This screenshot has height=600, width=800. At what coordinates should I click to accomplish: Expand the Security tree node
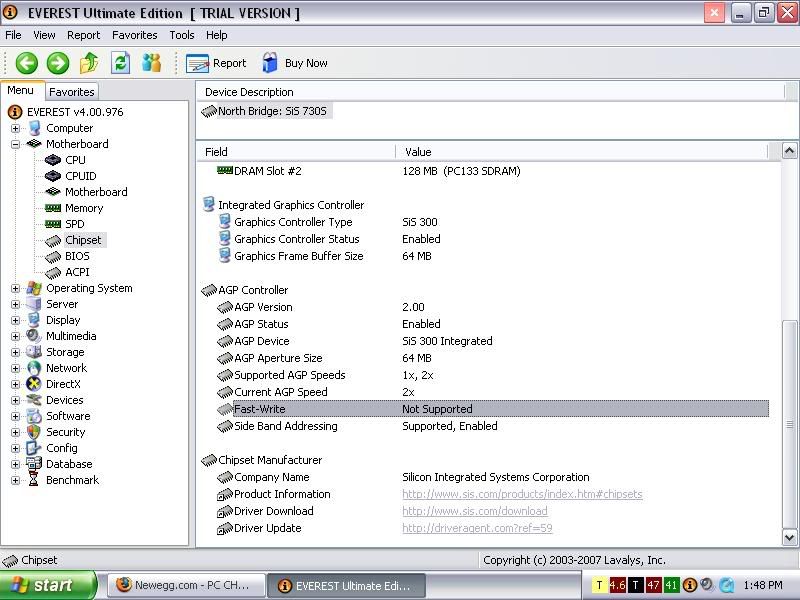(15, 432)
